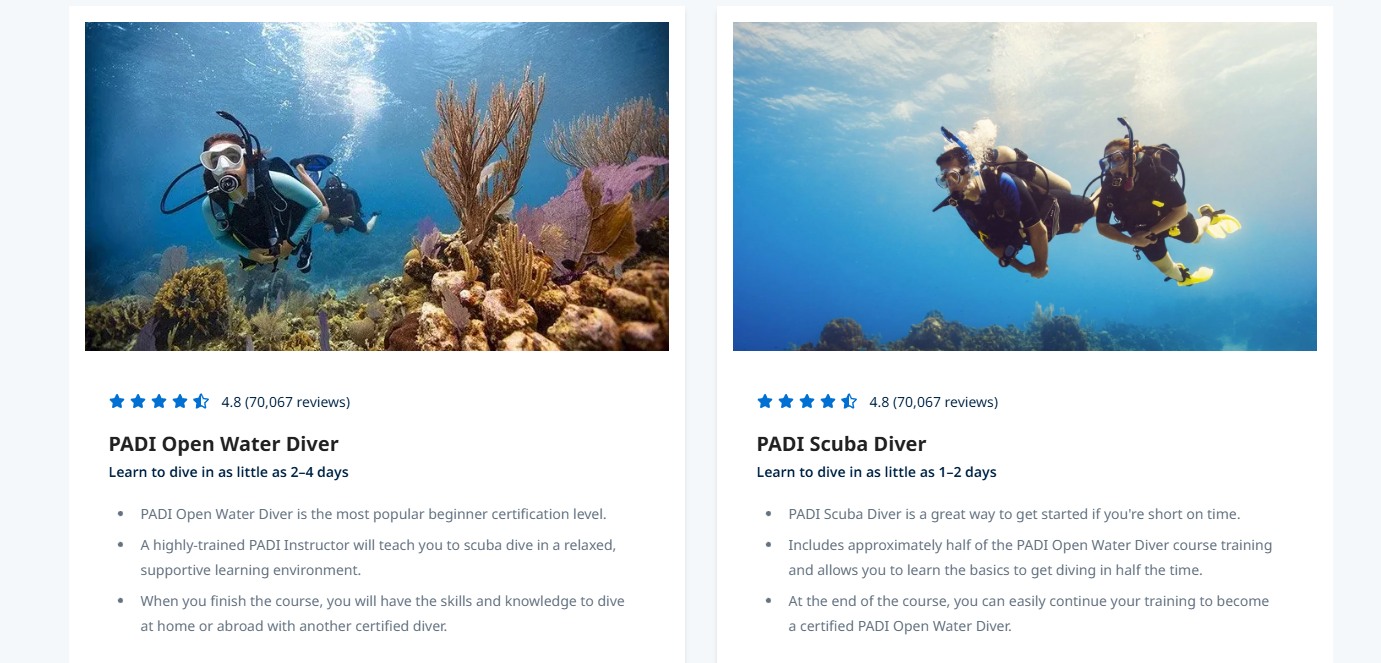Click Open Water Diver 4.8 reviews count
Screen dimensions: 1381x663
coord(286,402)
